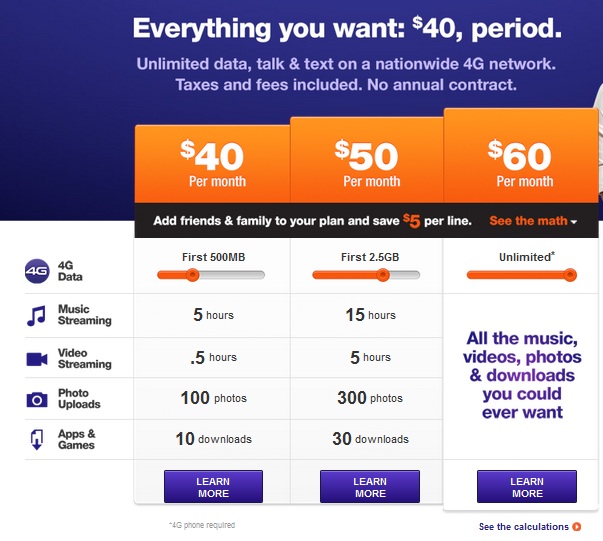The height and width of the screenshot is (541, 603).
Task: Click the Unlimited data slider handle
Action: pyautogui.click(x=570, y=275)
